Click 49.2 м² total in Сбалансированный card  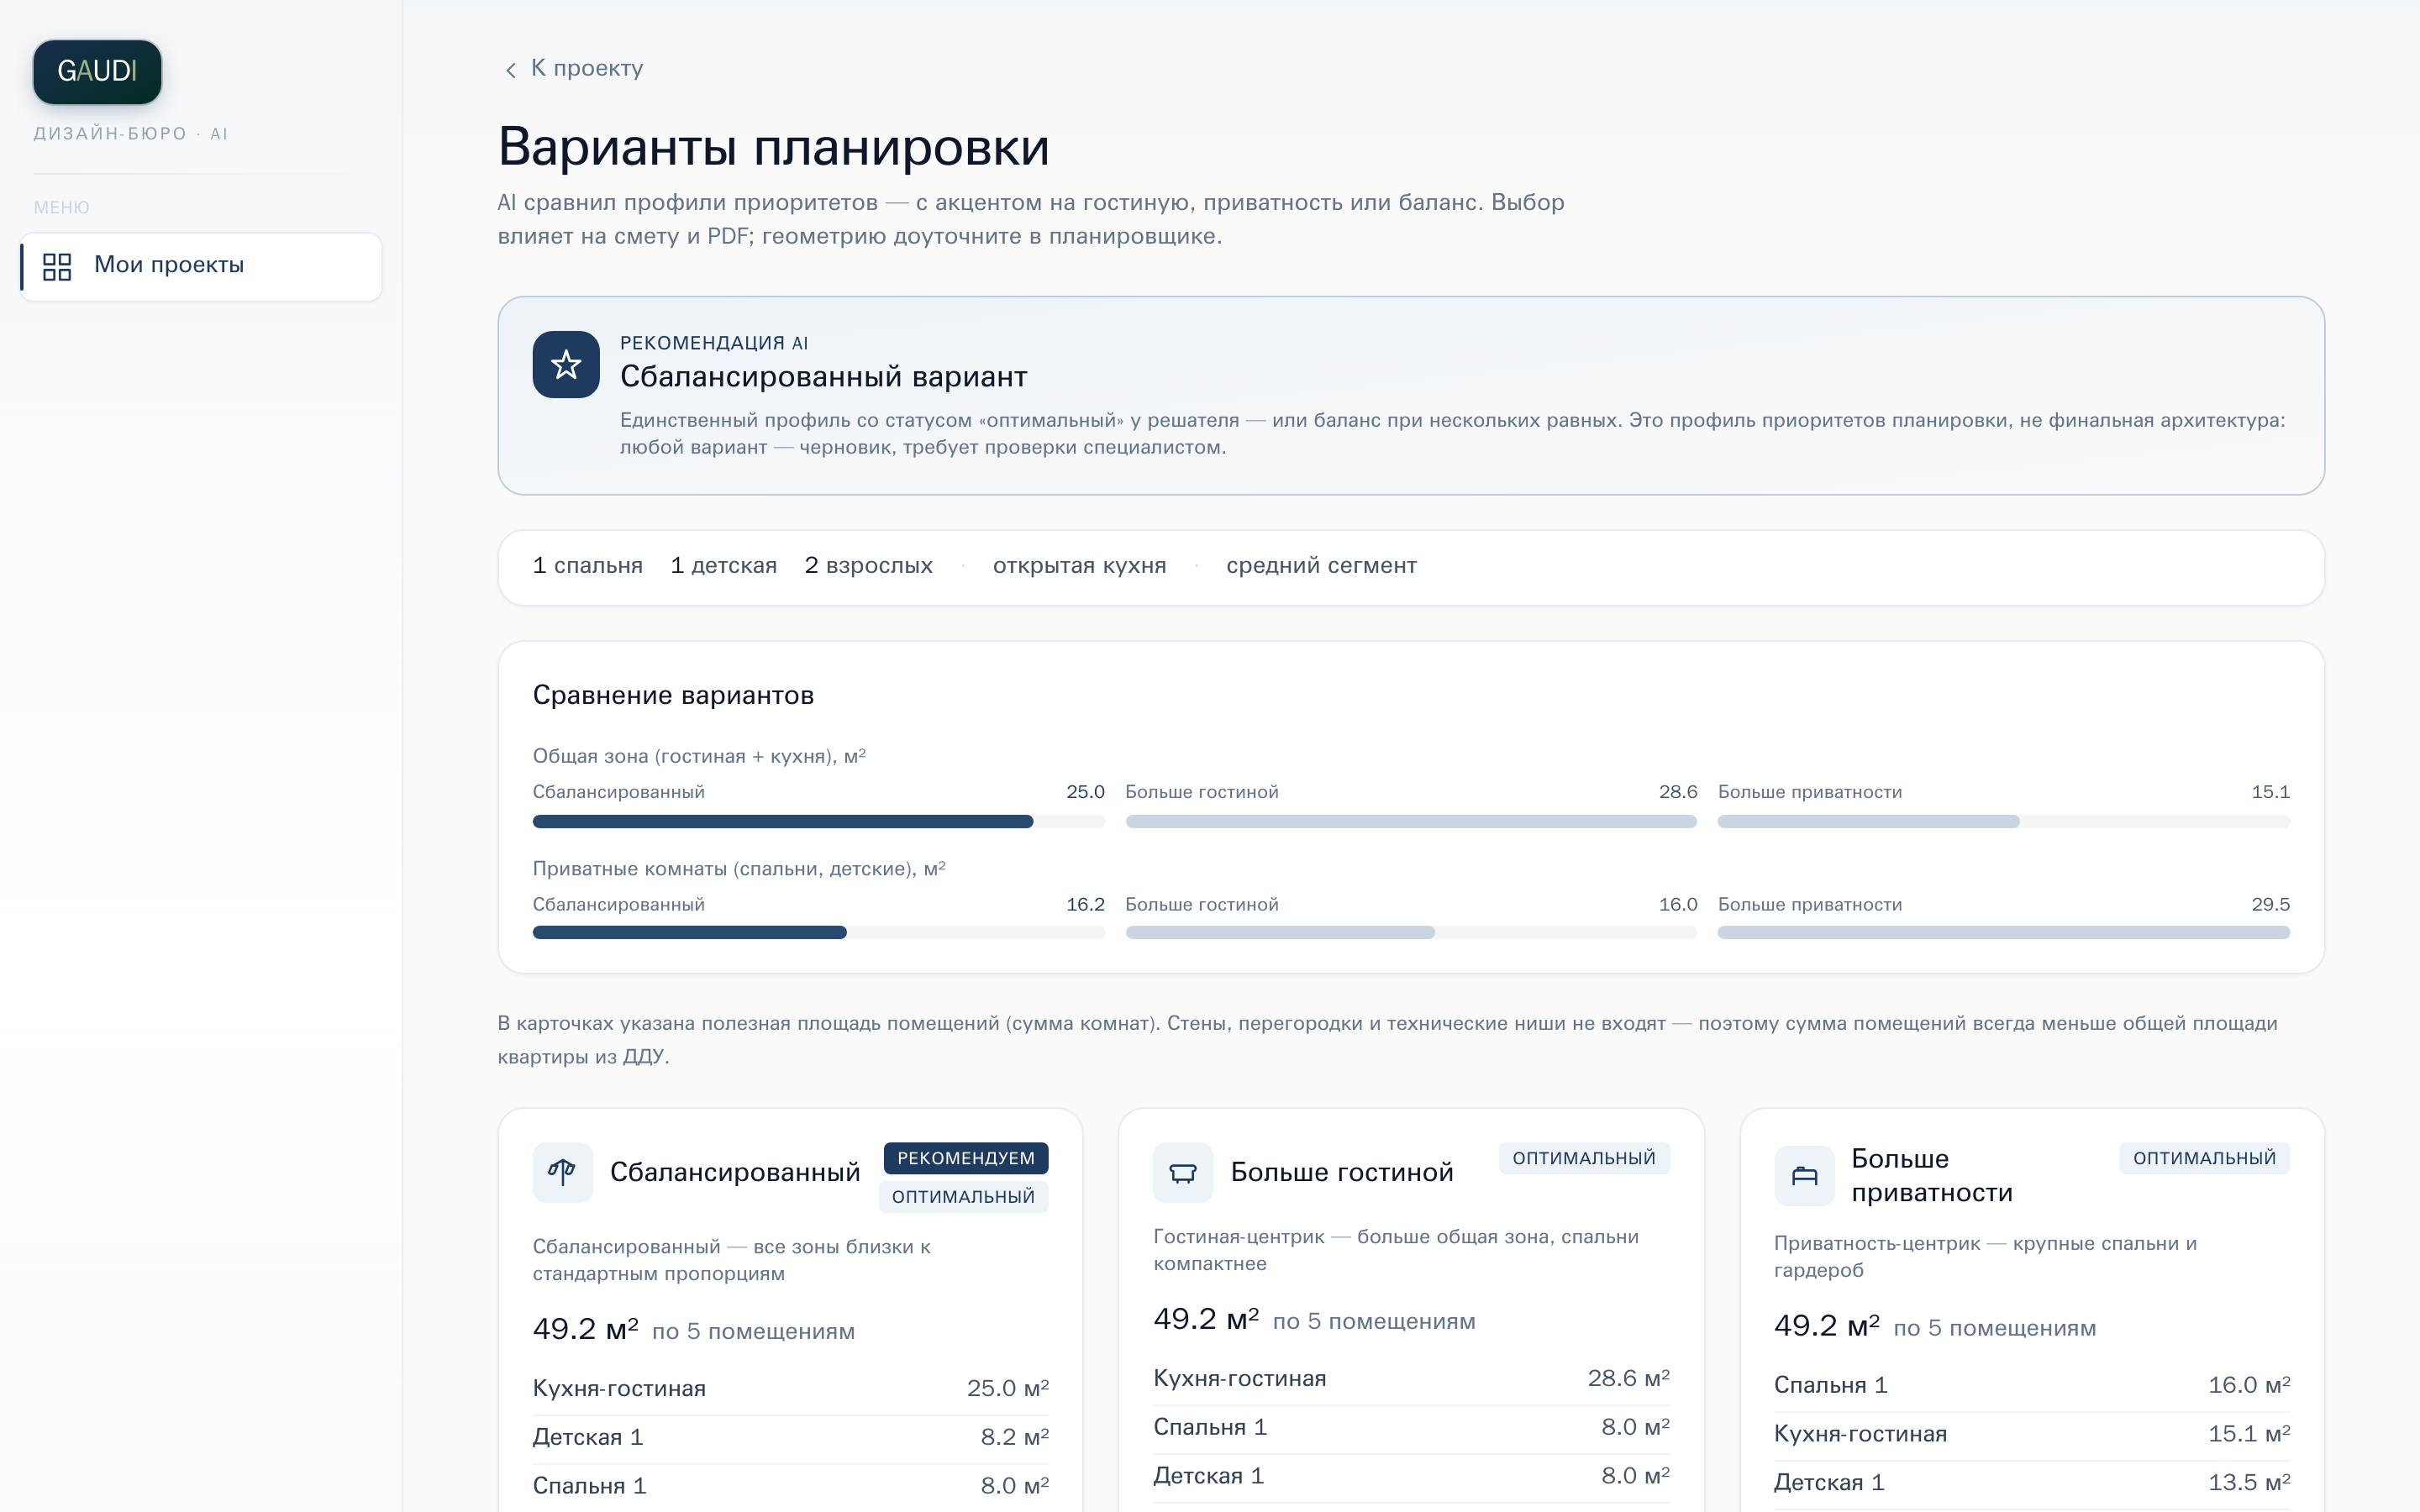[585, 1329]
